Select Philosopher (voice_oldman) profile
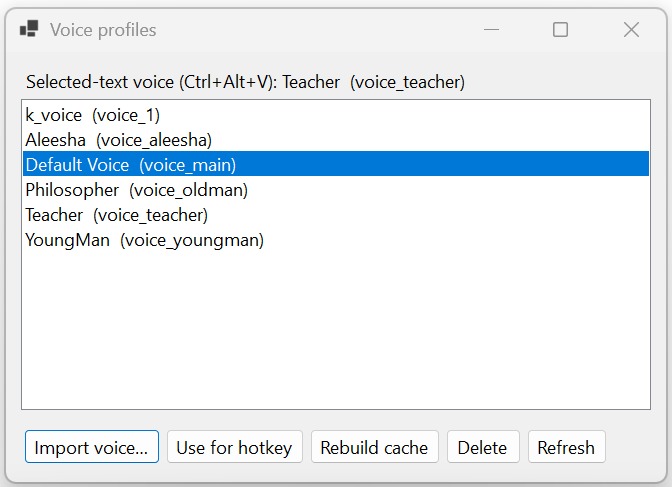672x487 pixels. tap(336, 190)
